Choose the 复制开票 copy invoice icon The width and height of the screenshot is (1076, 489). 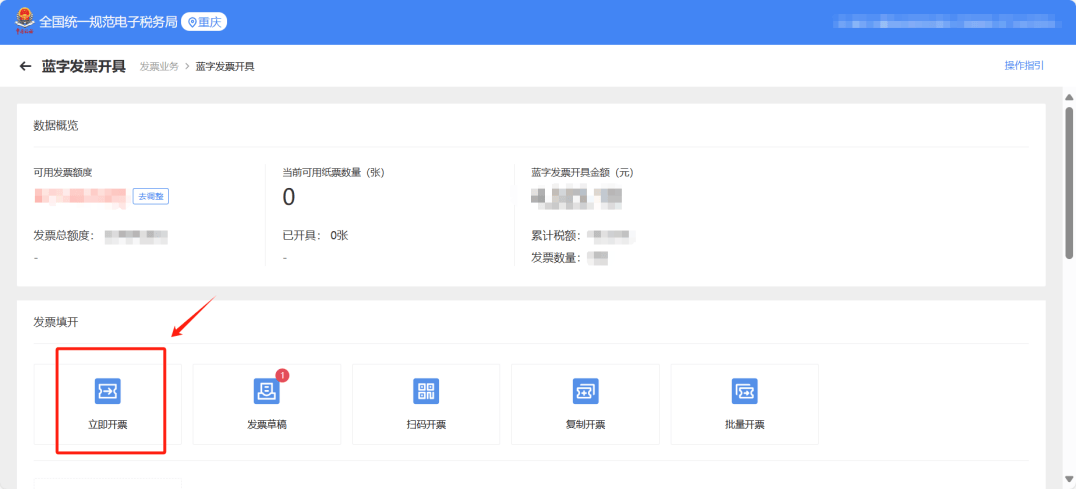[585, 391]
